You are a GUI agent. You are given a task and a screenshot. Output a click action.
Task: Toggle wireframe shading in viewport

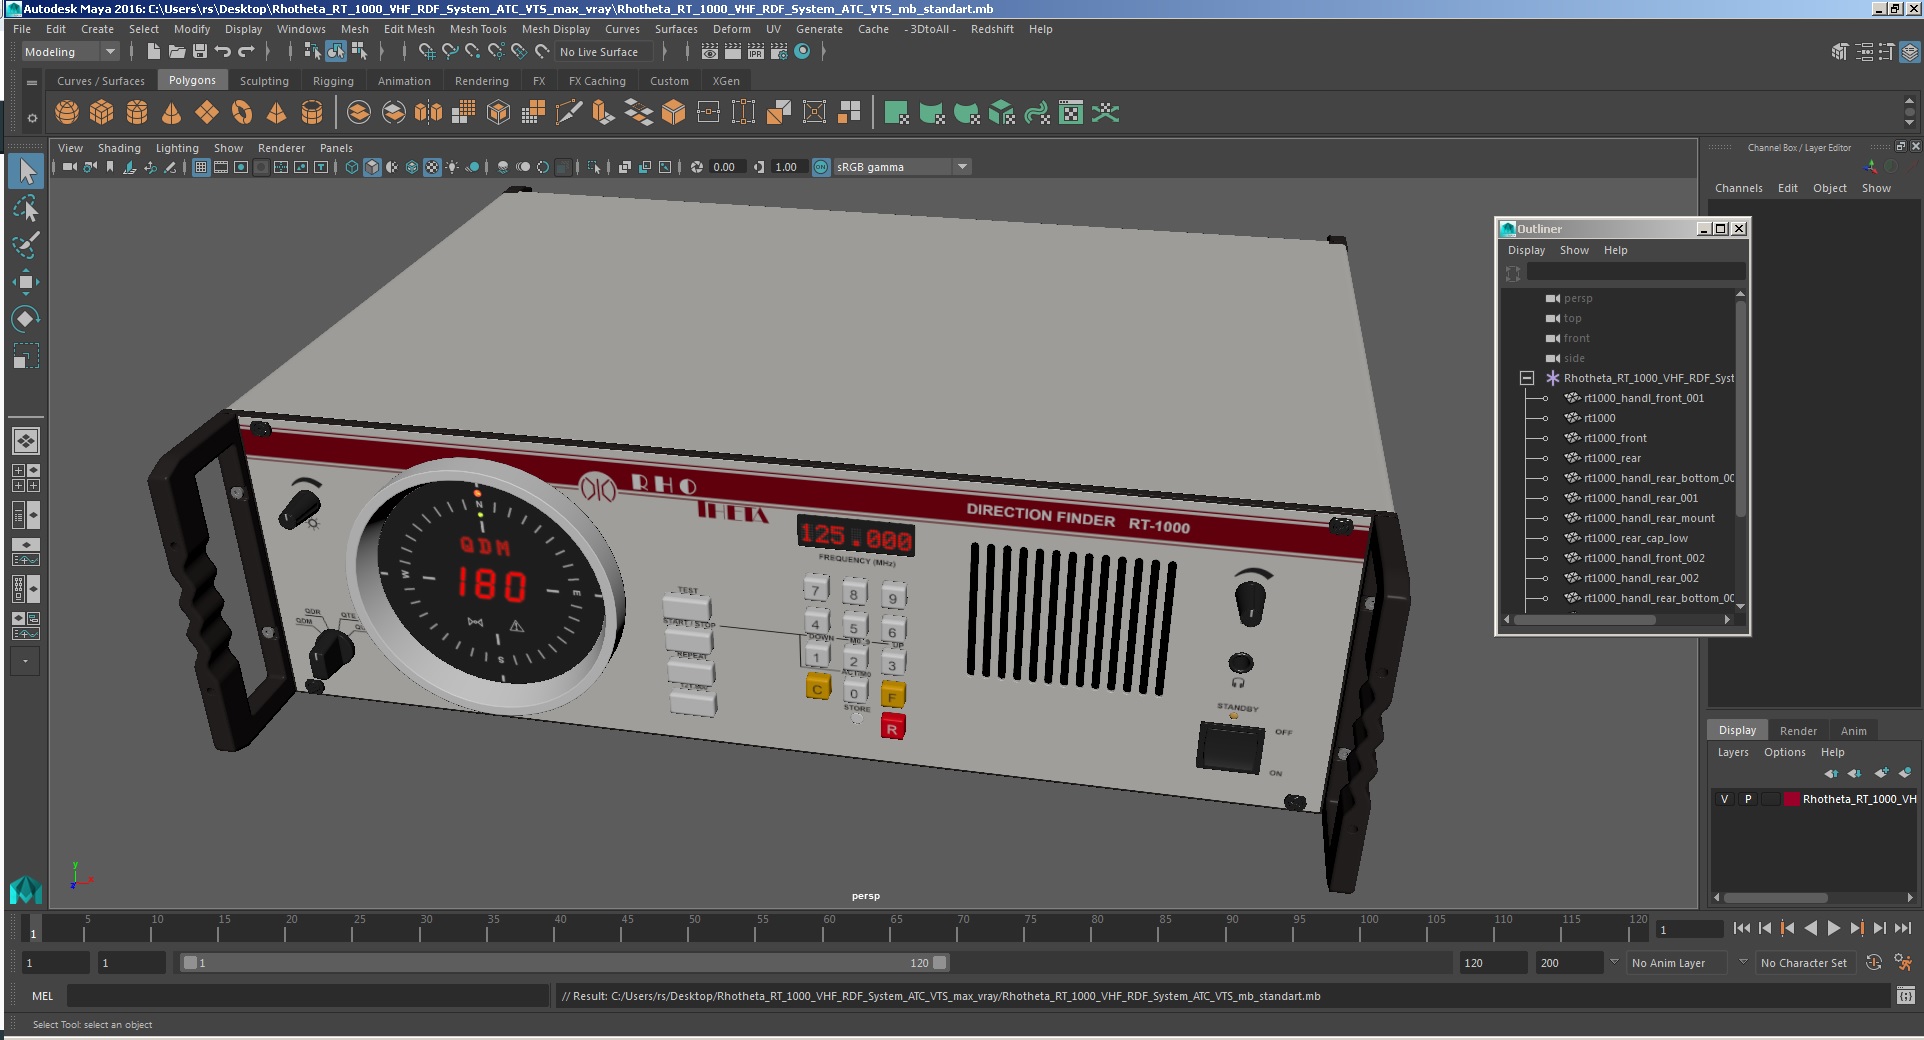click(352, 167)
